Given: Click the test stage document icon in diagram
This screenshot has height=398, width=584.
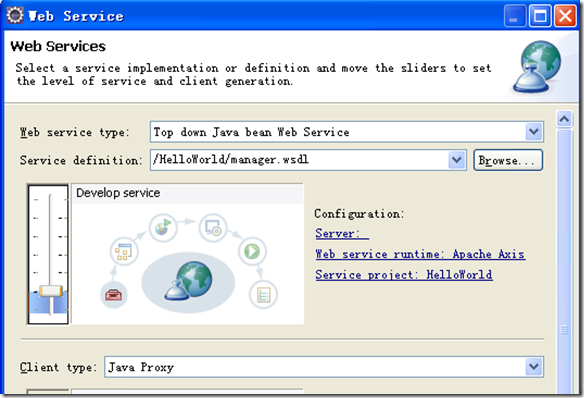Looking at the screenshot, I should pos(263,295).
